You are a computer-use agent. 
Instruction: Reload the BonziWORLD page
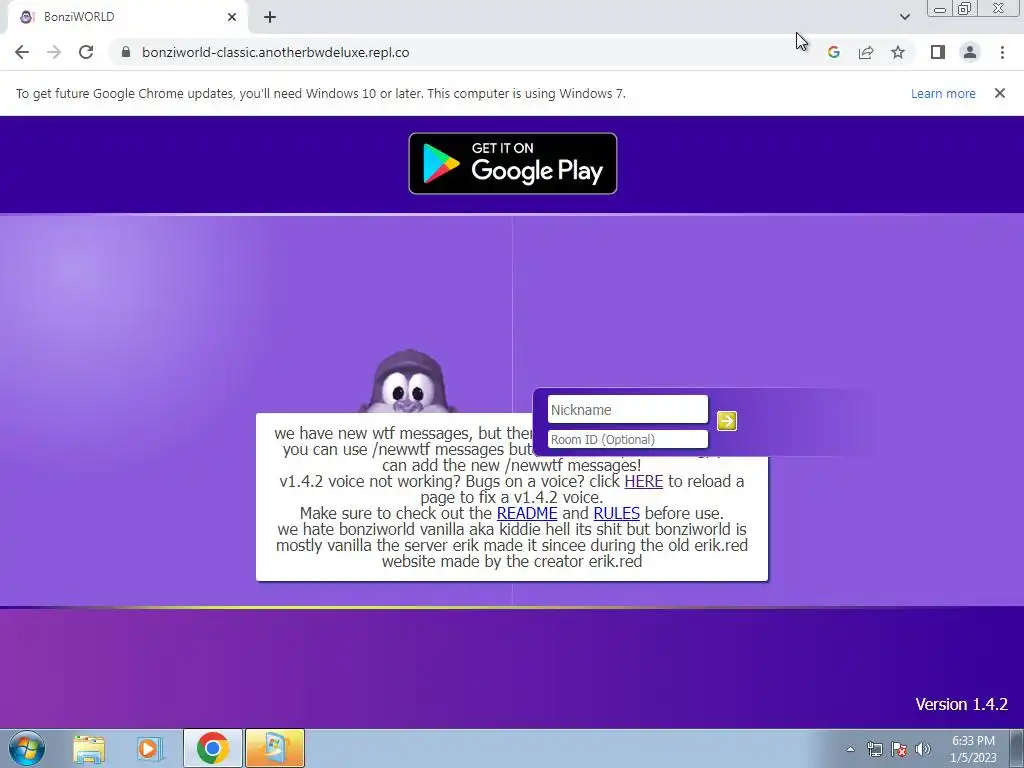point(86,52)
